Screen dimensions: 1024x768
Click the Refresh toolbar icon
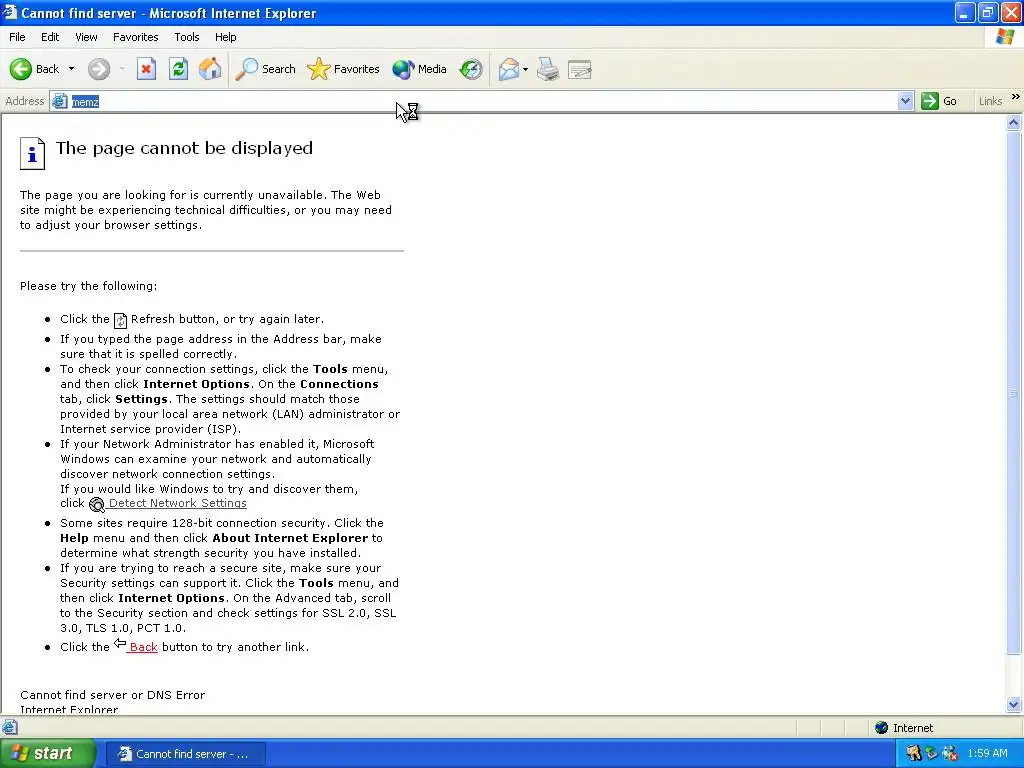[x=178, y=69]
